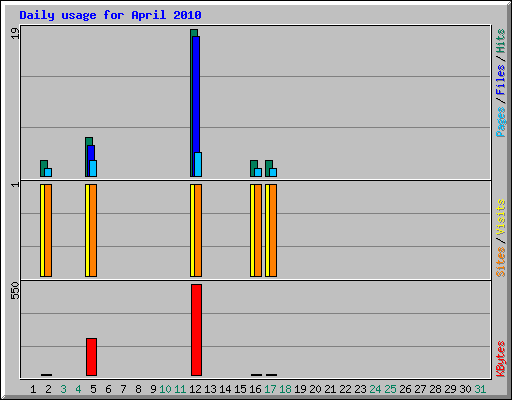Viewport: 512px width, 400px height.
Task: Click day label '27' on the x-axis
Action: pyautogui.click(x=420, y=389)
